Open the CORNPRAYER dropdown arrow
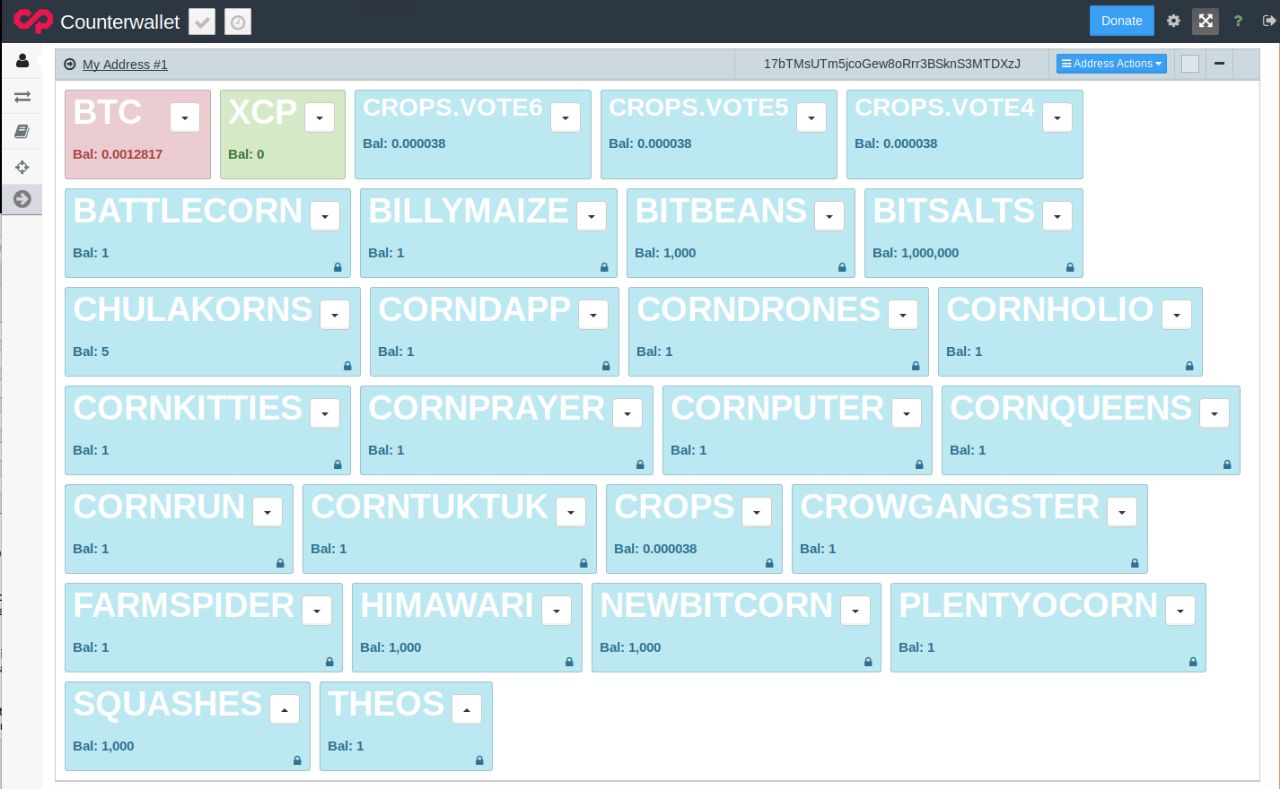 pyautogui.click(x=627, y=413)
